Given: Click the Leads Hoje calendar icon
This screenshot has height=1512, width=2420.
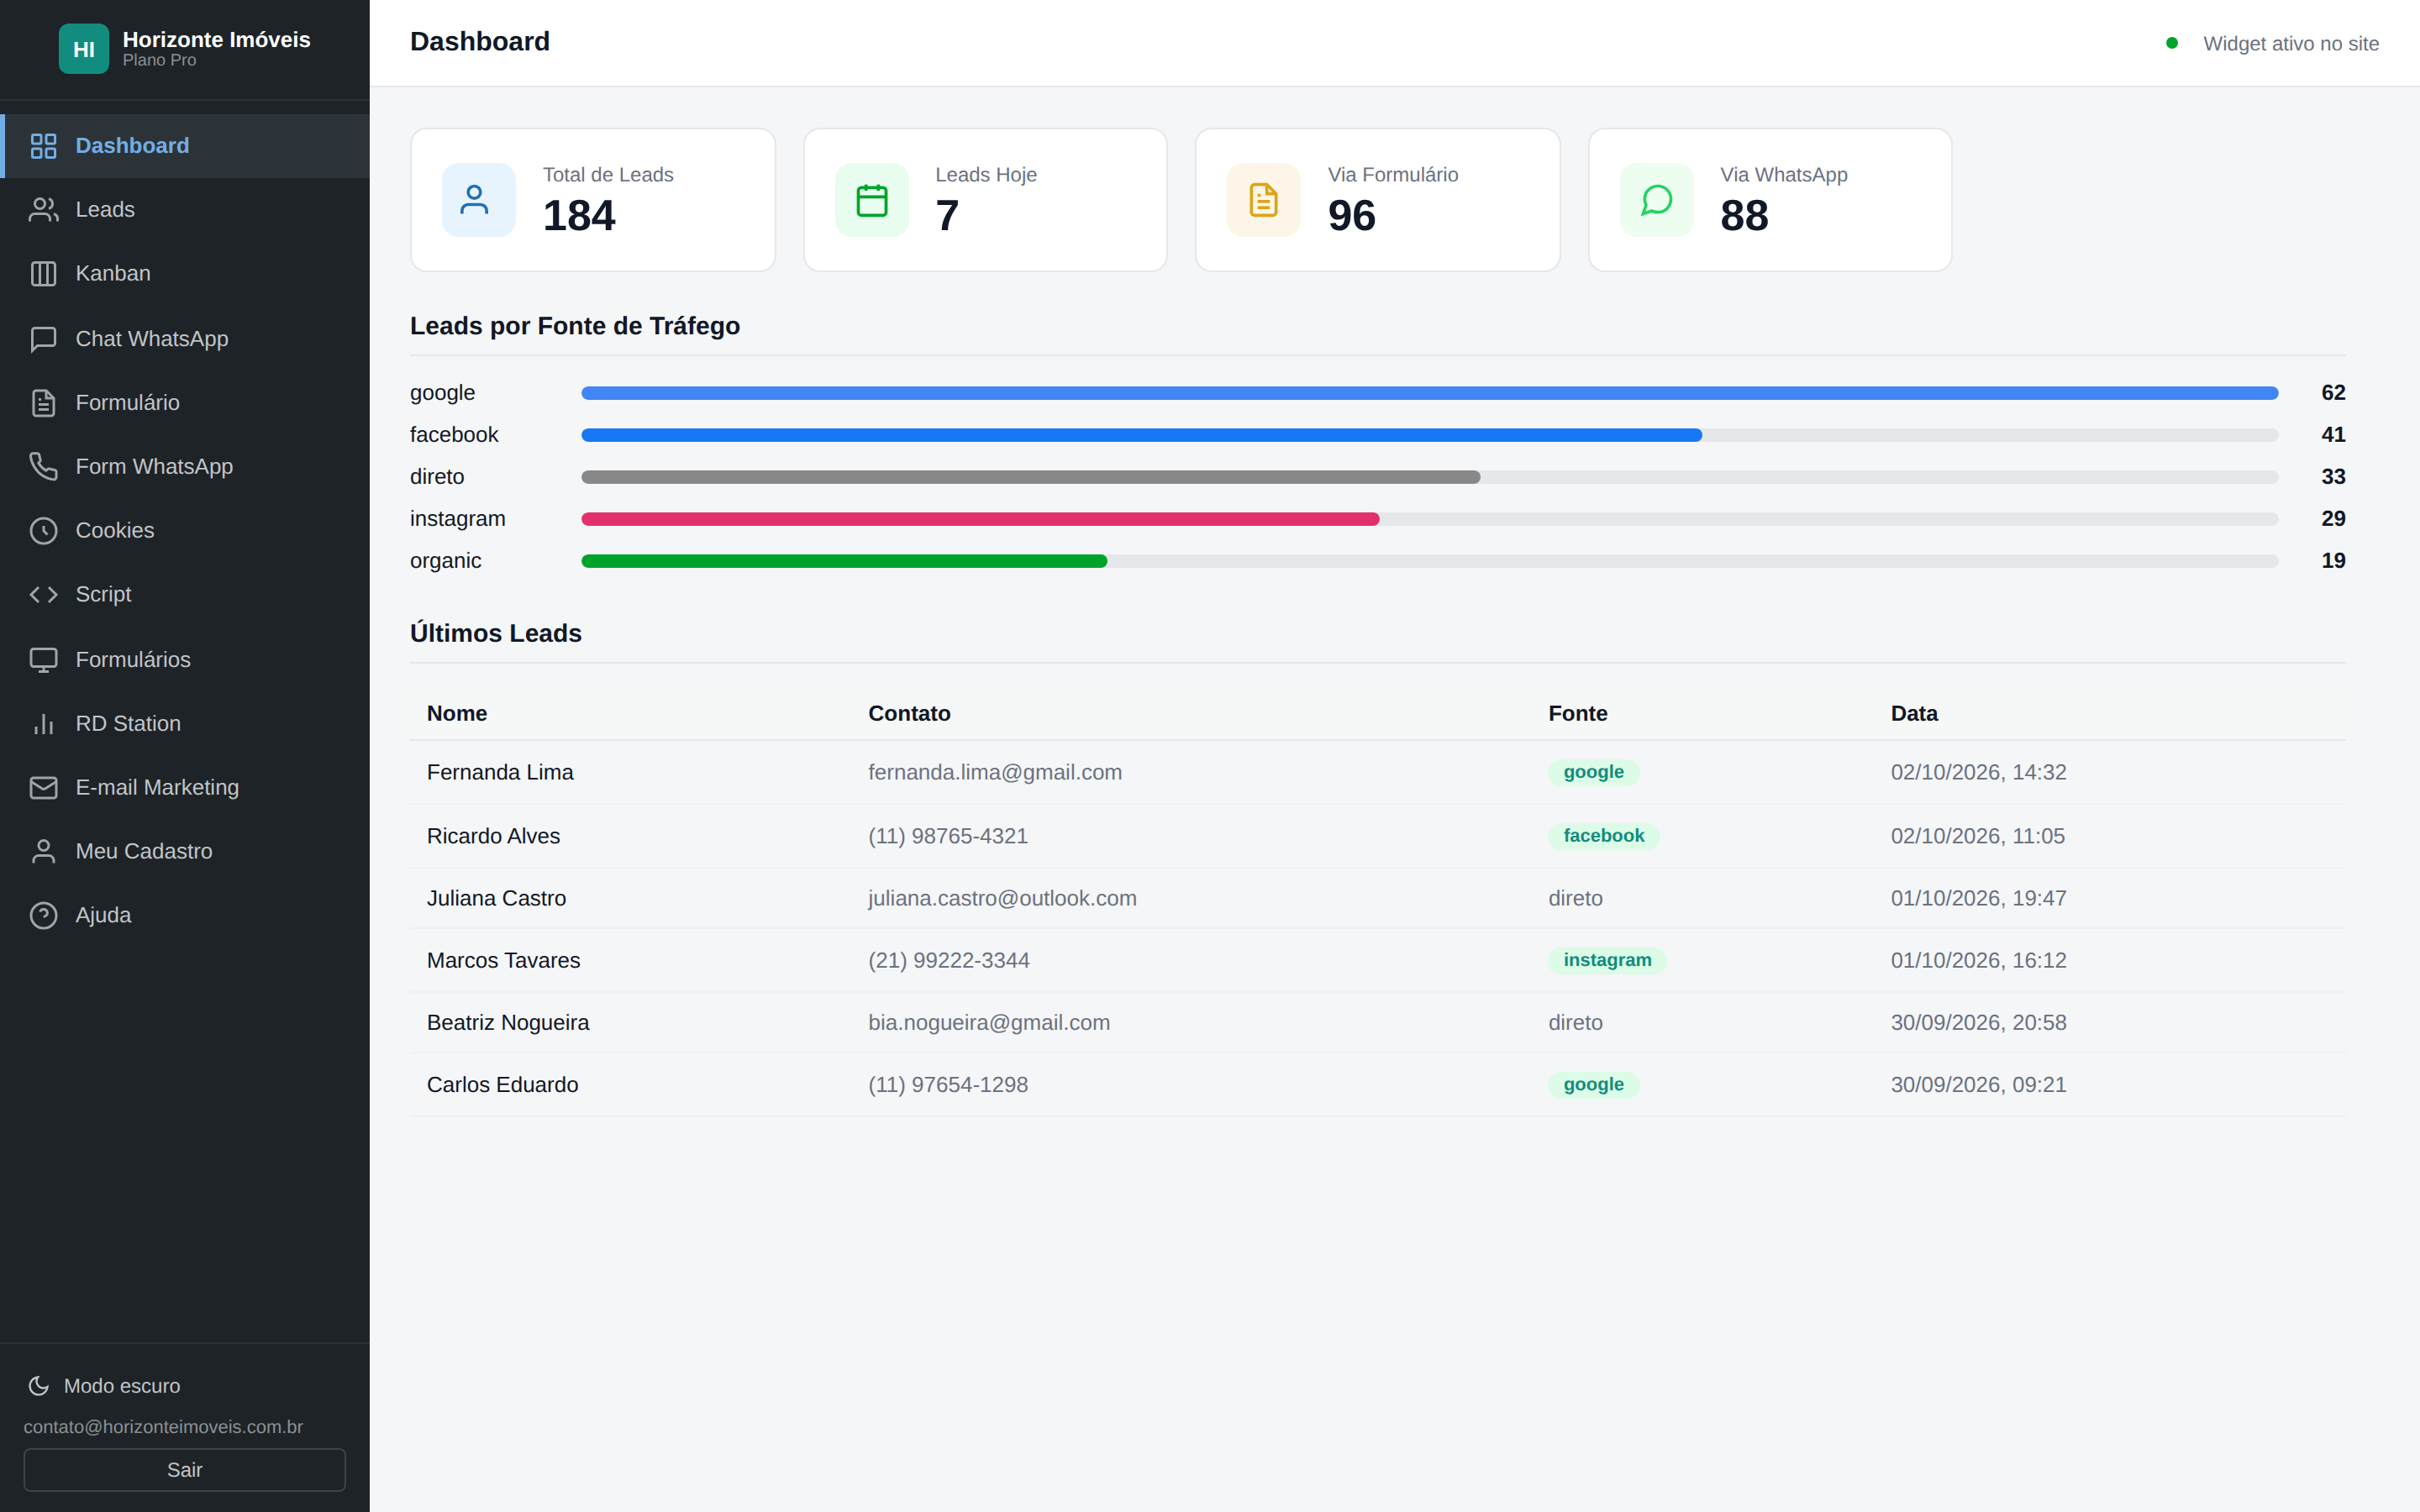Looking at the screenshot, I should coord(871,200).
